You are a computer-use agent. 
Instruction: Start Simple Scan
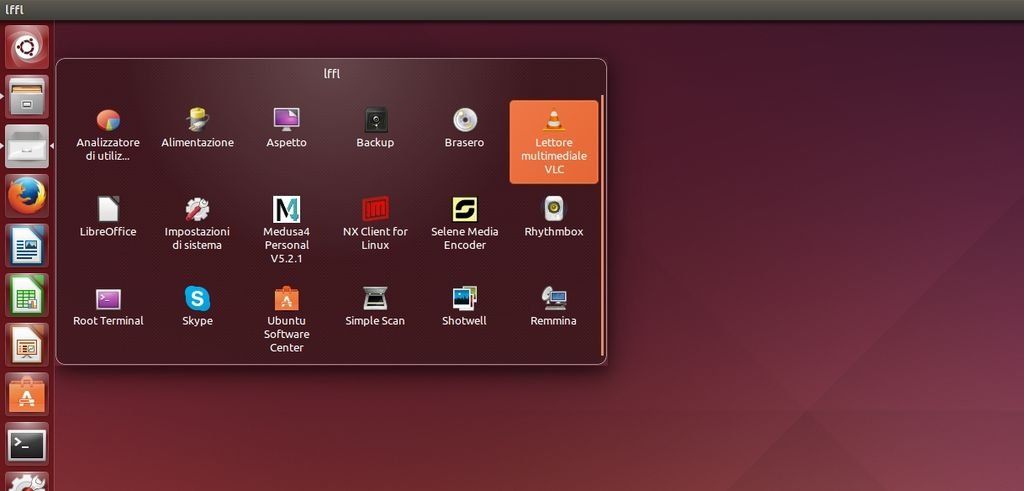(375, 299)
